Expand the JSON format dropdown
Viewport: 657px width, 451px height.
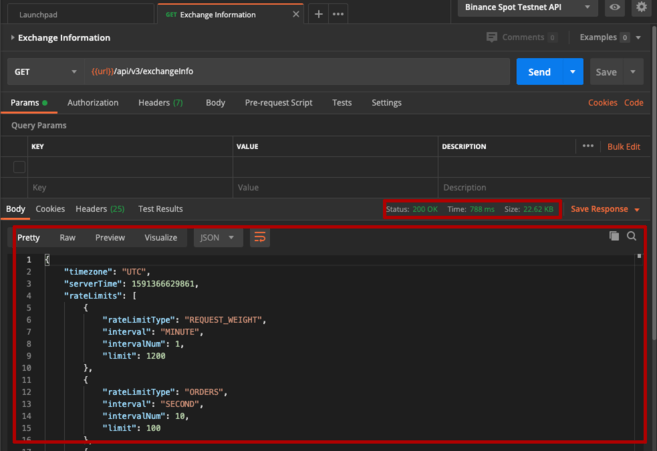click(x=218, y=238)
